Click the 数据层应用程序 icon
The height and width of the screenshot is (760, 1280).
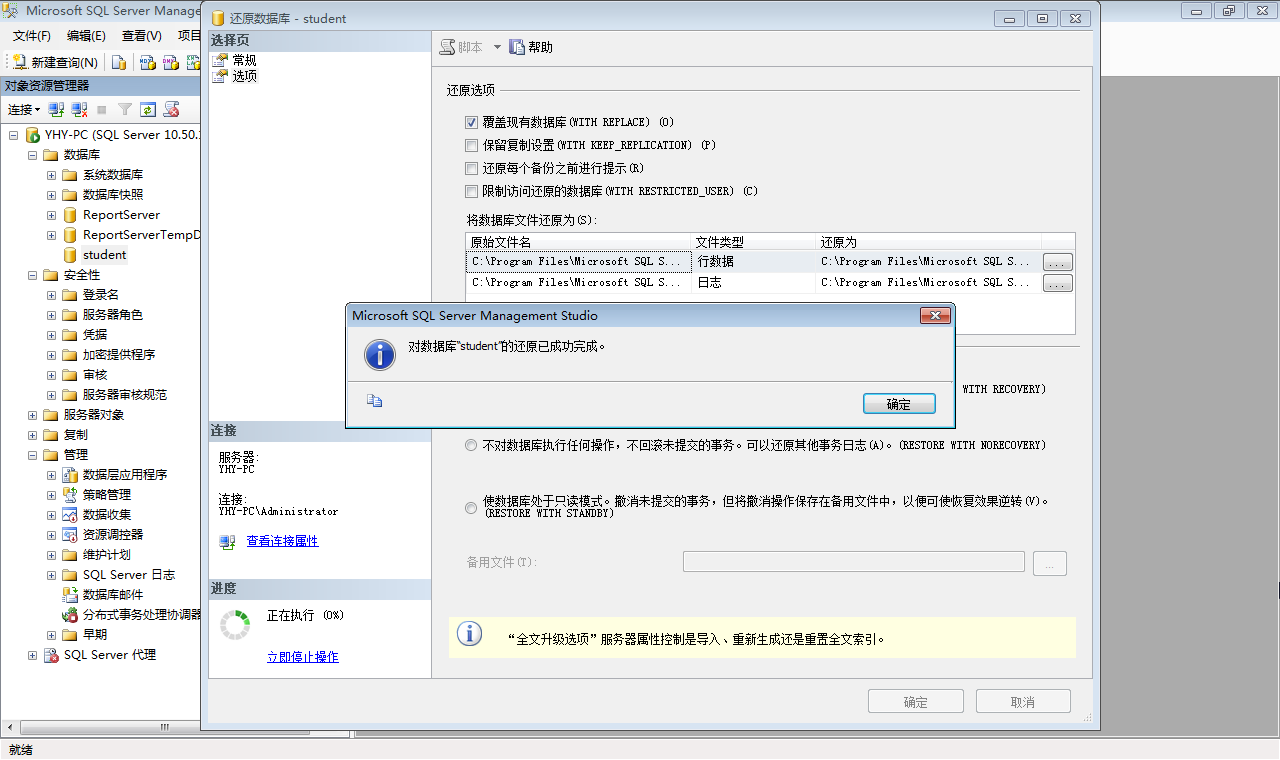tap(70, 475)
